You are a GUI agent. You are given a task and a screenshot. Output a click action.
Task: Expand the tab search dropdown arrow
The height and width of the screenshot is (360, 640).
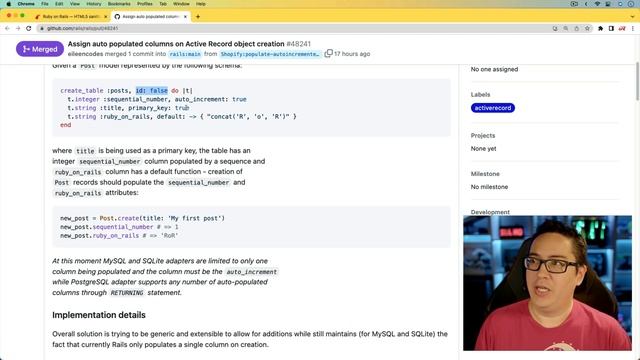click(633, 17)
